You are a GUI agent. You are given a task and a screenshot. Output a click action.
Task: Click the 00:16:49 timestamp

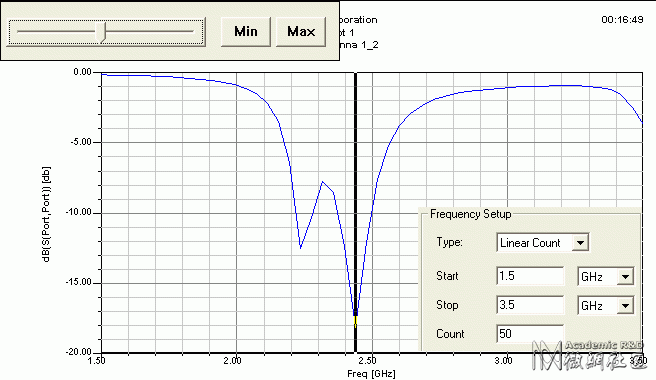click(622, 20)
